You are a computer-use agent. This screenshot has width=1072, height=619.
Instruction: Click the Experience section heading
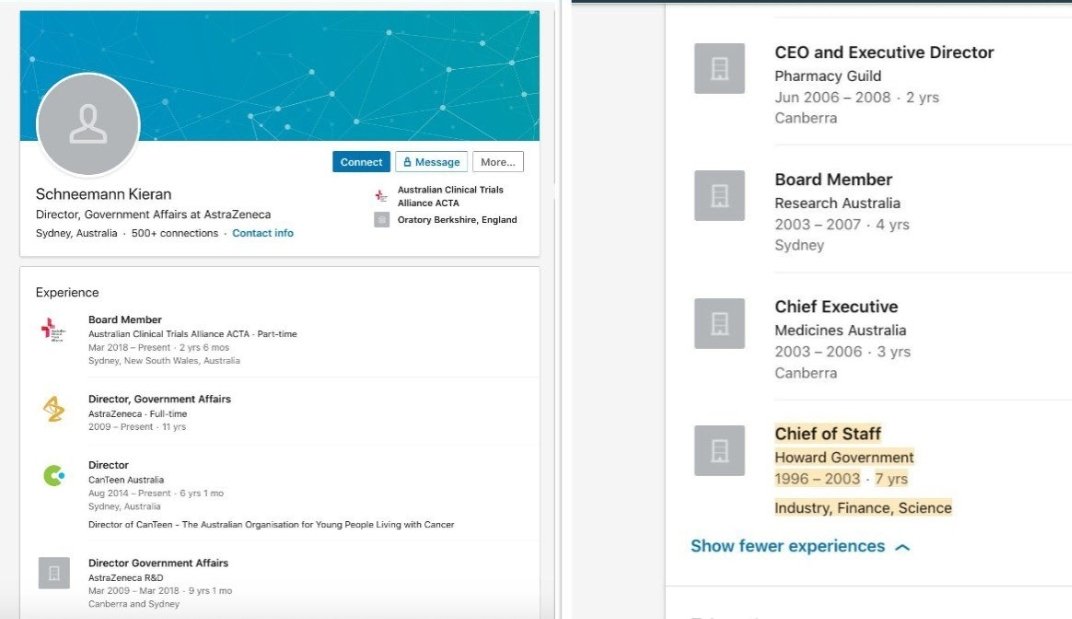tap(67, 293)
